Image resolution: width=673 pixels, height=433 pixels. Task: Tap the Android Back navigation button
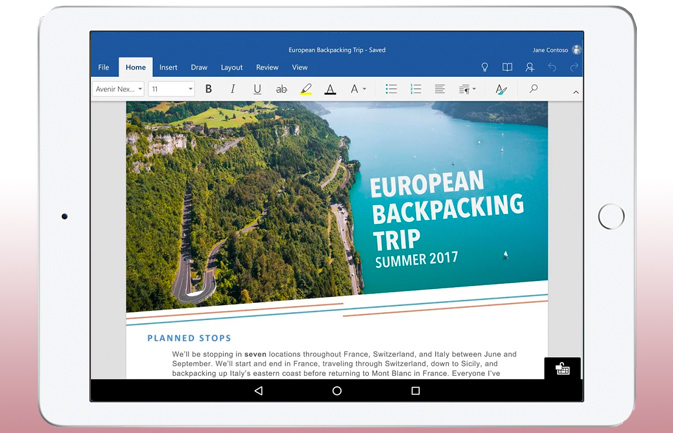pos(258,391)
